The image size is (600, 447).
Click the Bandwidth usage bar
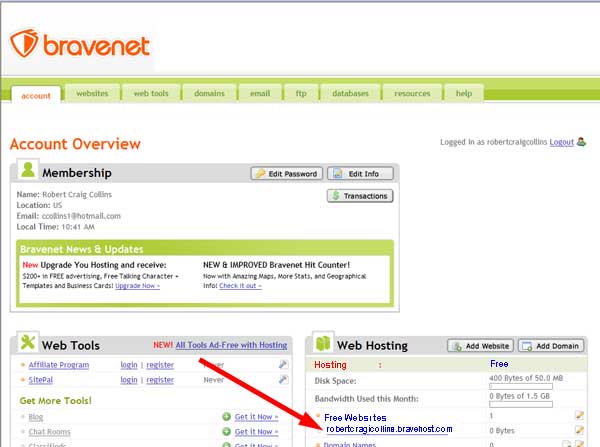521,405
